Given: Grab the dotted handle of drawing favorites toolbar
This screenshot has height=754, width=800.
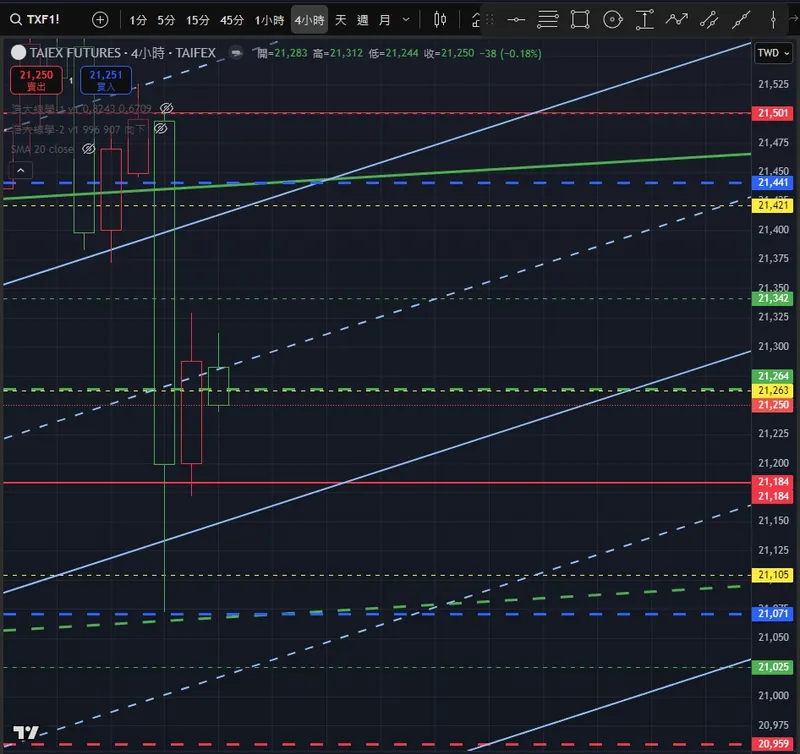Looking at the screenshot, I should (490, 20).
